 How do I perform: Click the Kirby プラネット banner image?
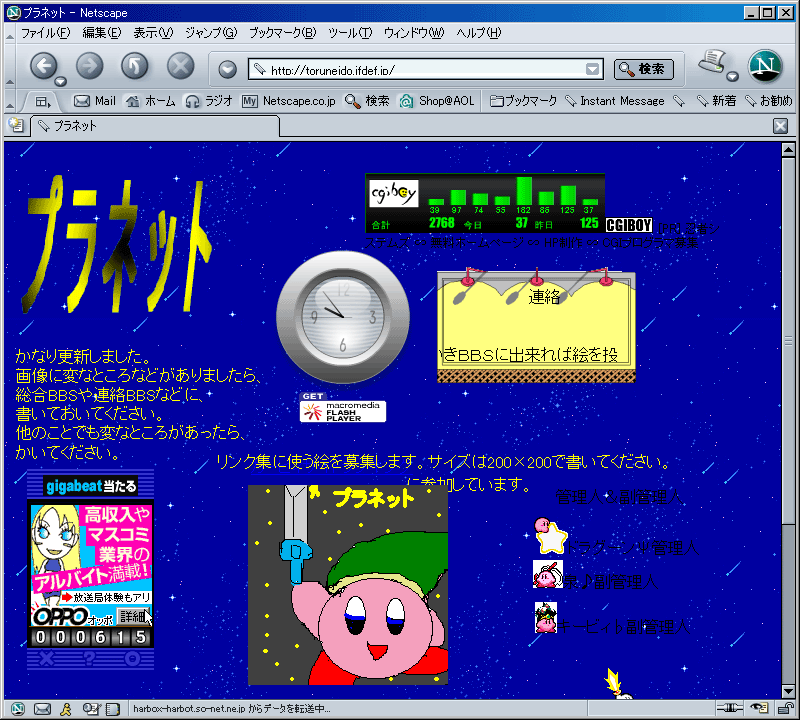point(348,585)
